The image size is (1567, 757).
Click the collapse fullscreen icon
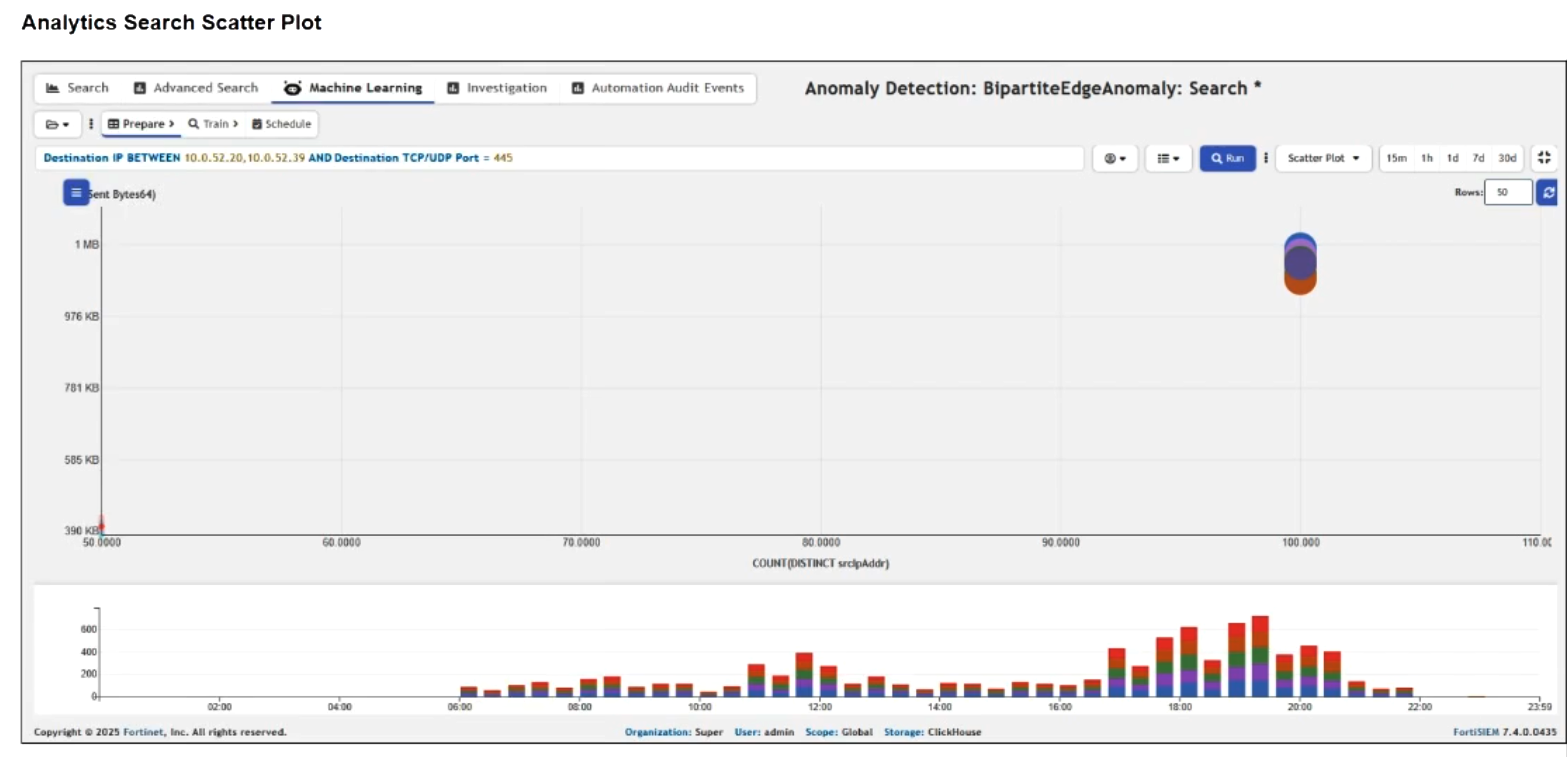(1545, 158)
